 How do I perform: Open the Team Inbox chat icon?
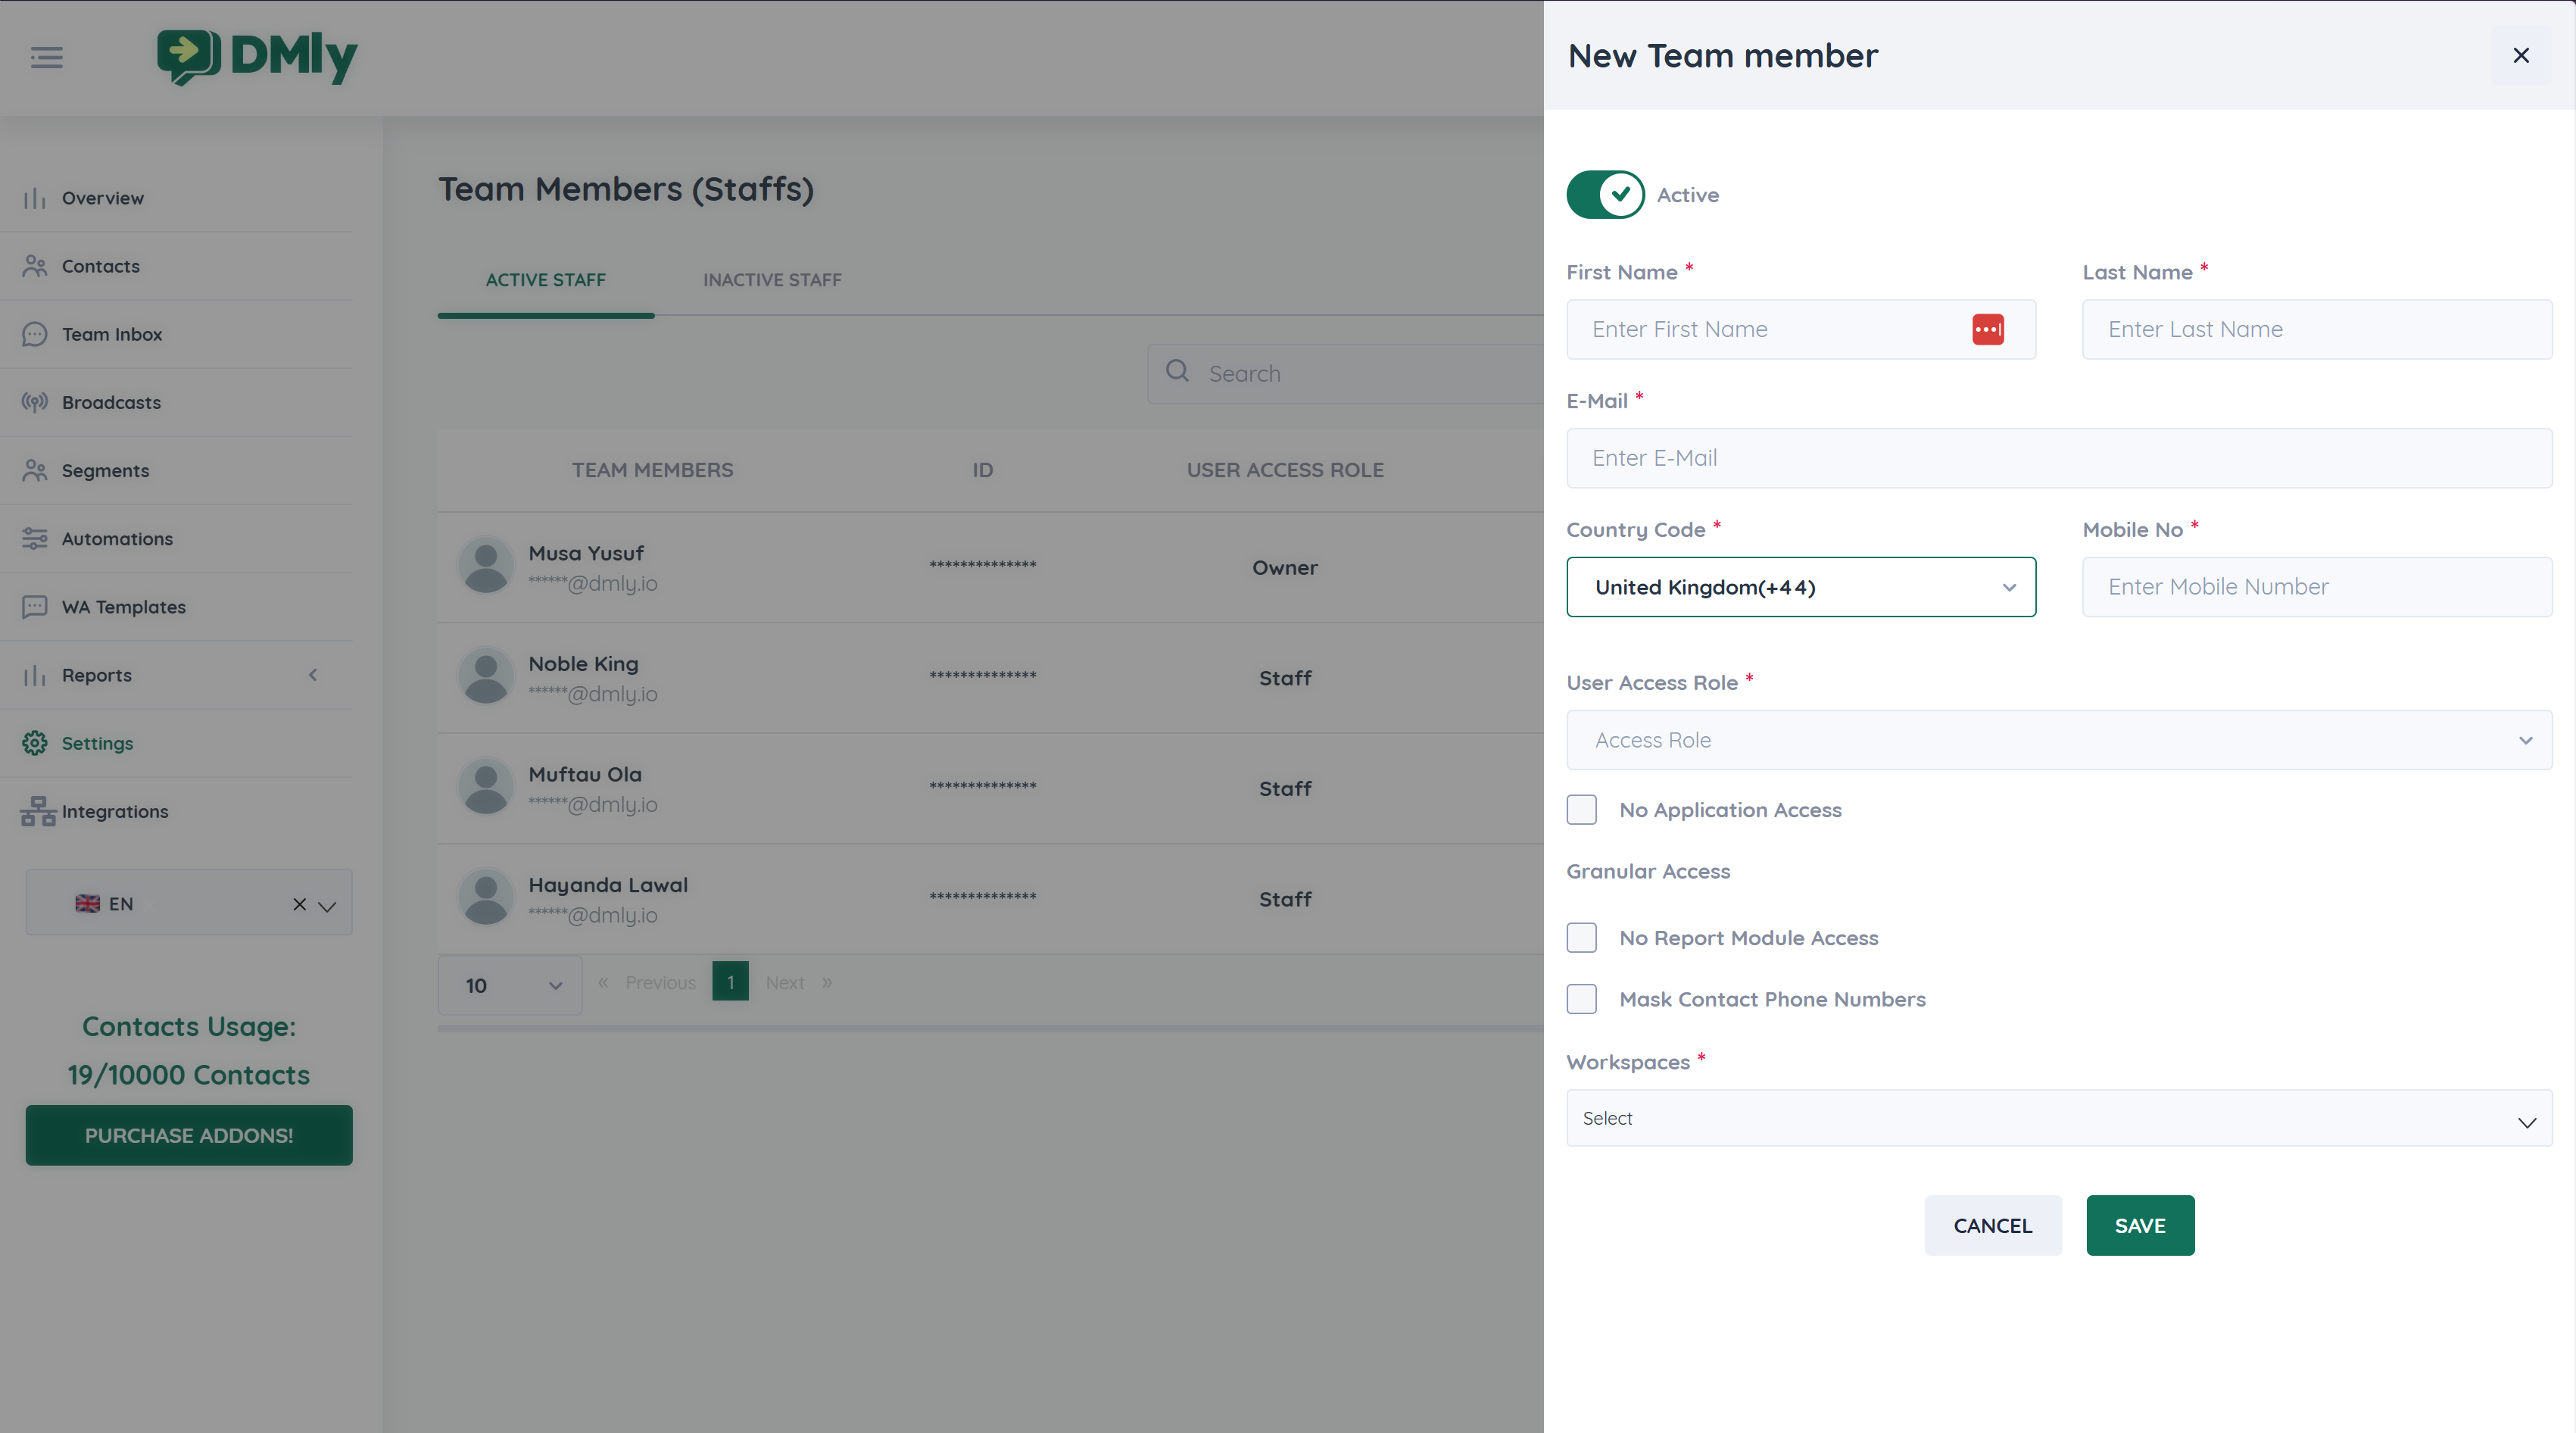(35, 334)
